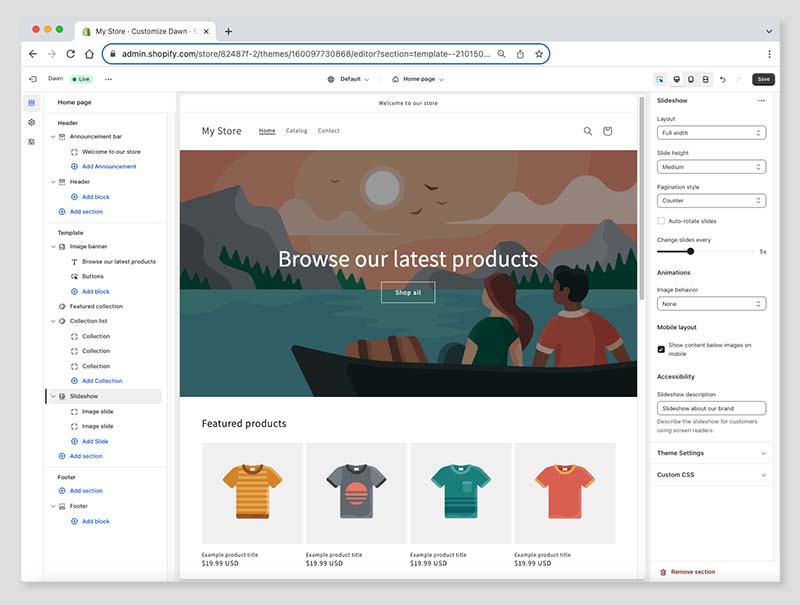Open Slideshow panel three-dot menu
This screenshot has height=605, width=800.
(x=761, y=100)
